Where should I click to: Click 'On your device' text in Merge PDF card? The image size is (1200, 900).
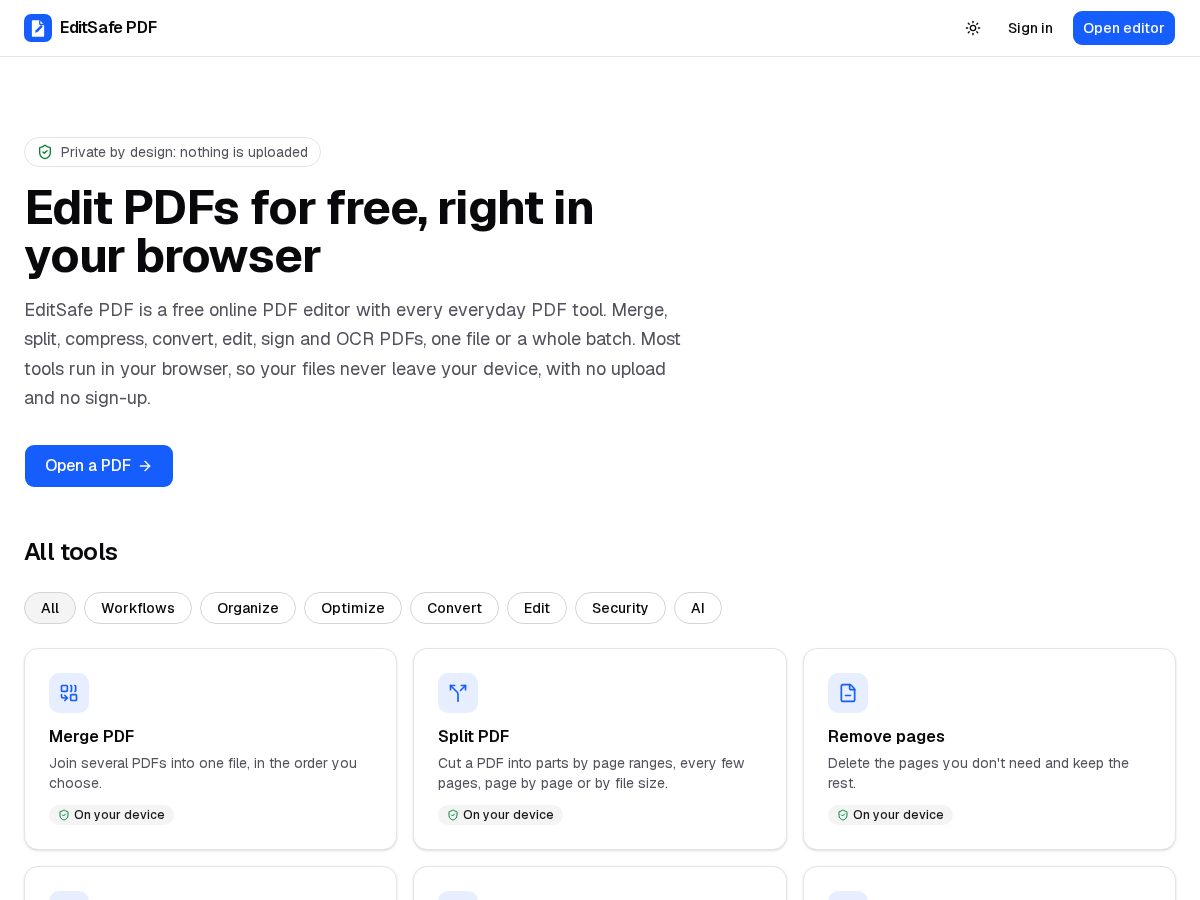tap(119, 815)
